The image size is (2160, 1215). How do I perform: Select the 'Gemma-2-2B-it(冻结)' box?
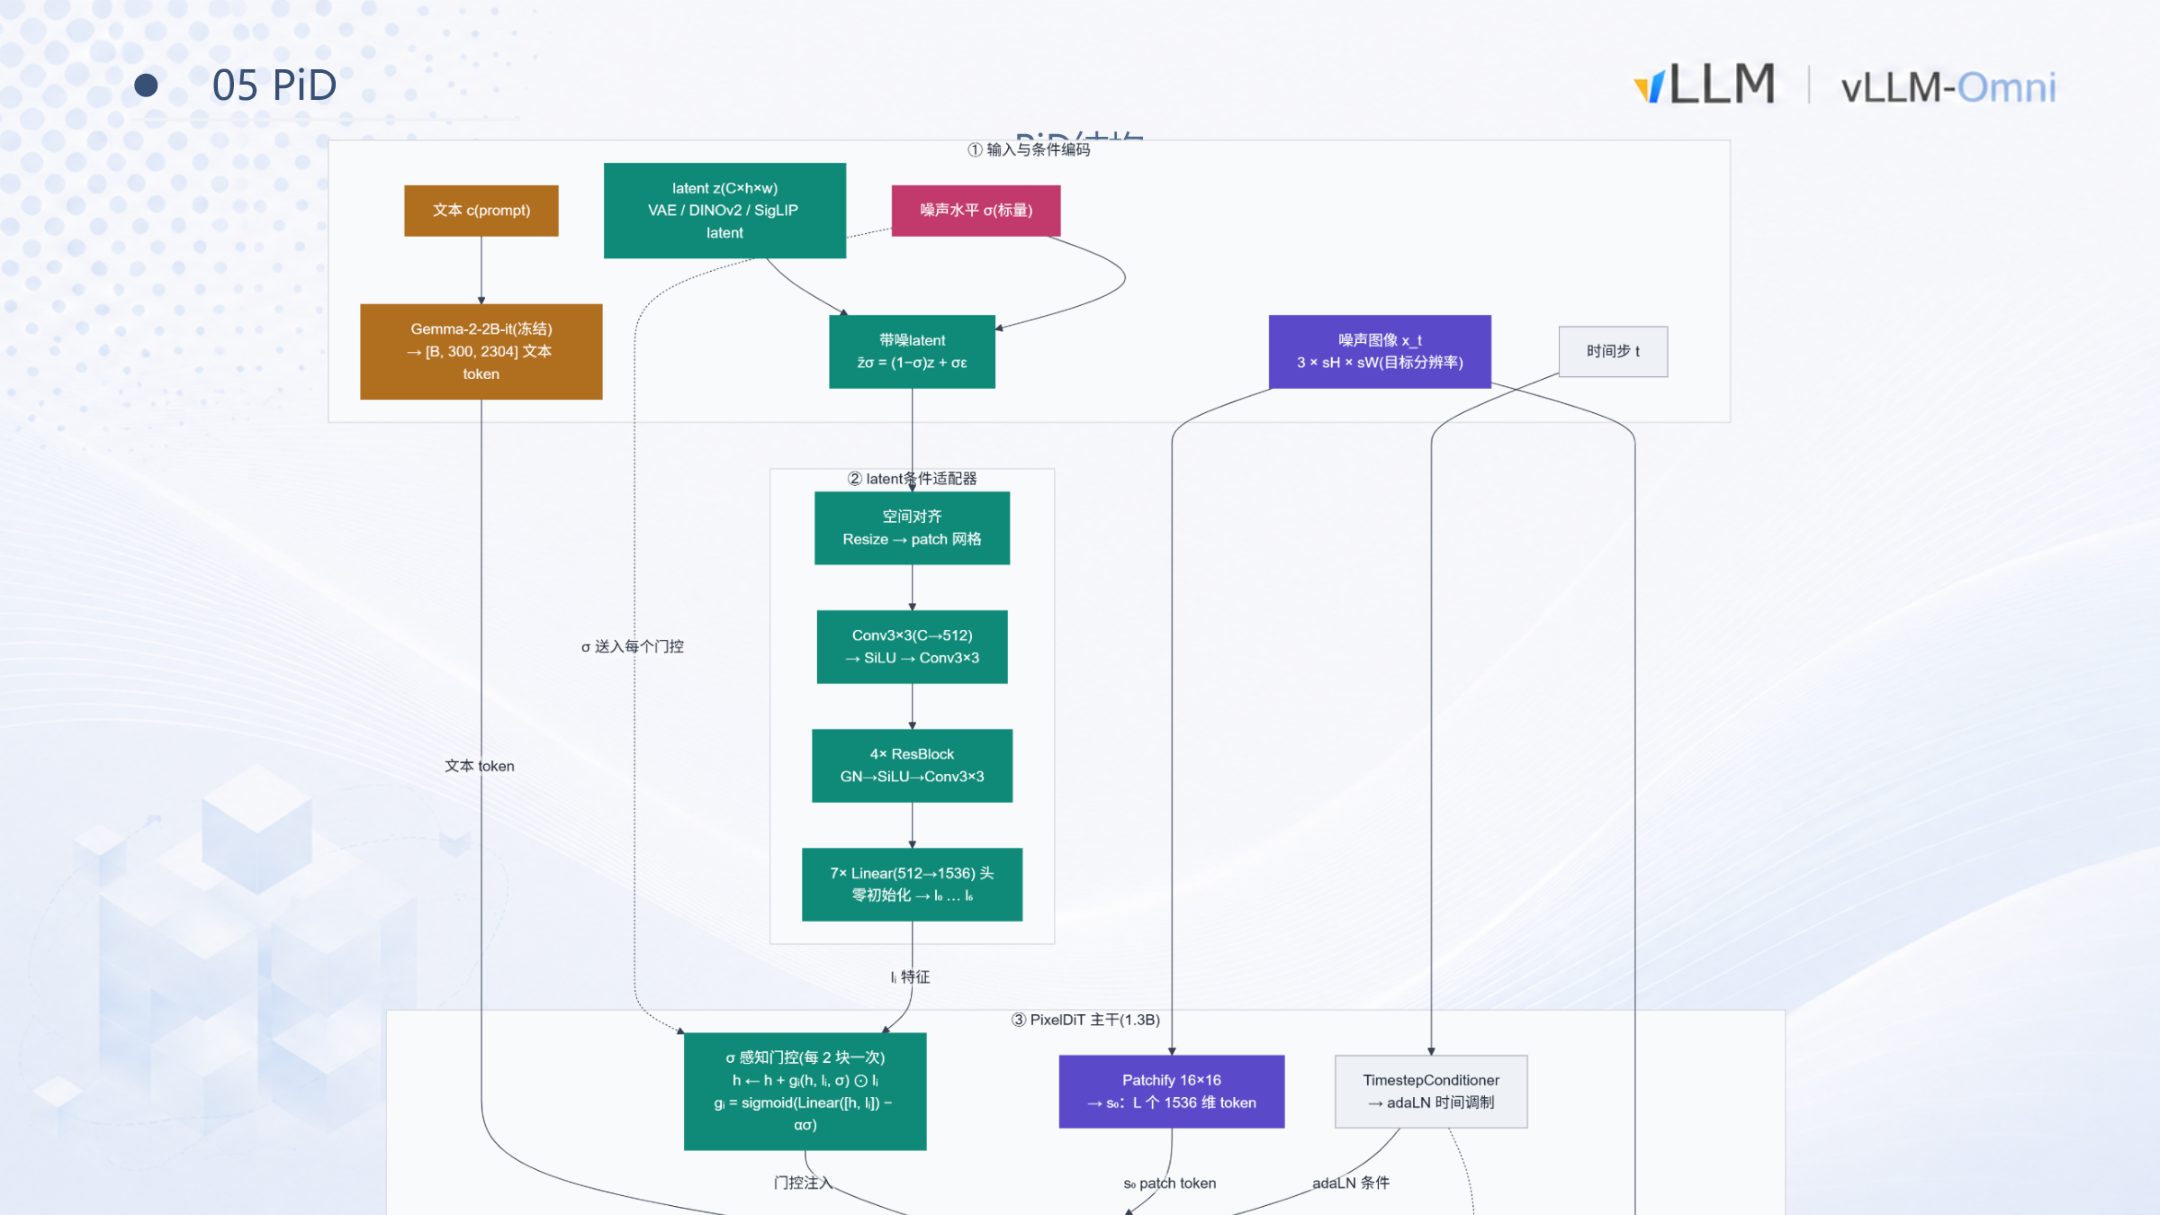[481, 351]
